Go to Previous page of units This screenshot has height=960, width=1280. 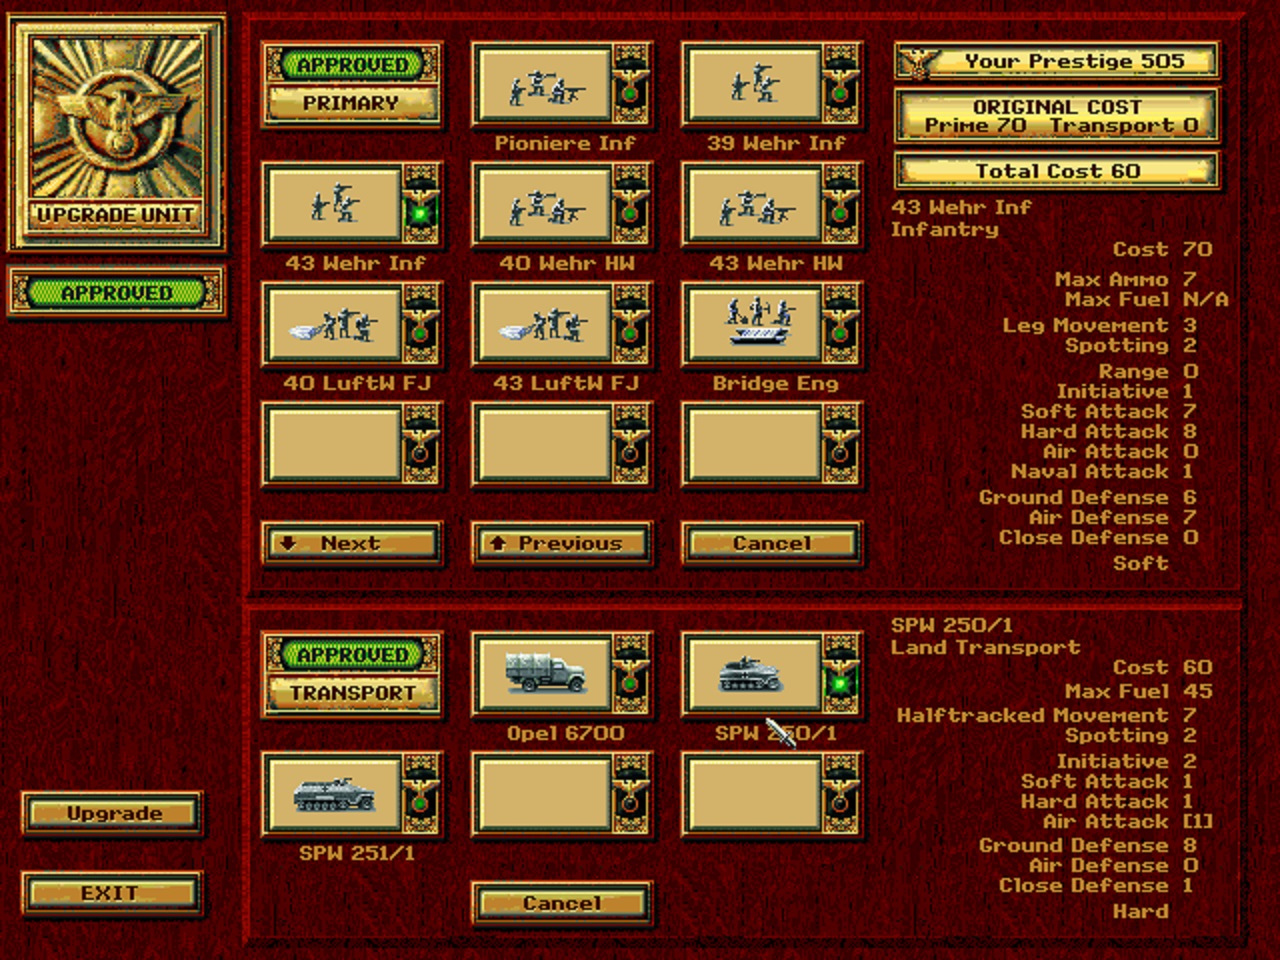tap(562, 544)
